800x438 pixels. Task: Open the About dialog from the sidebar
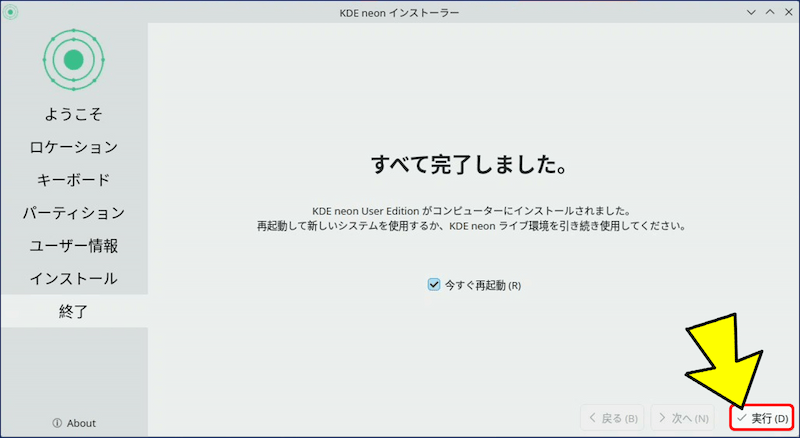(x=74, y=423)
